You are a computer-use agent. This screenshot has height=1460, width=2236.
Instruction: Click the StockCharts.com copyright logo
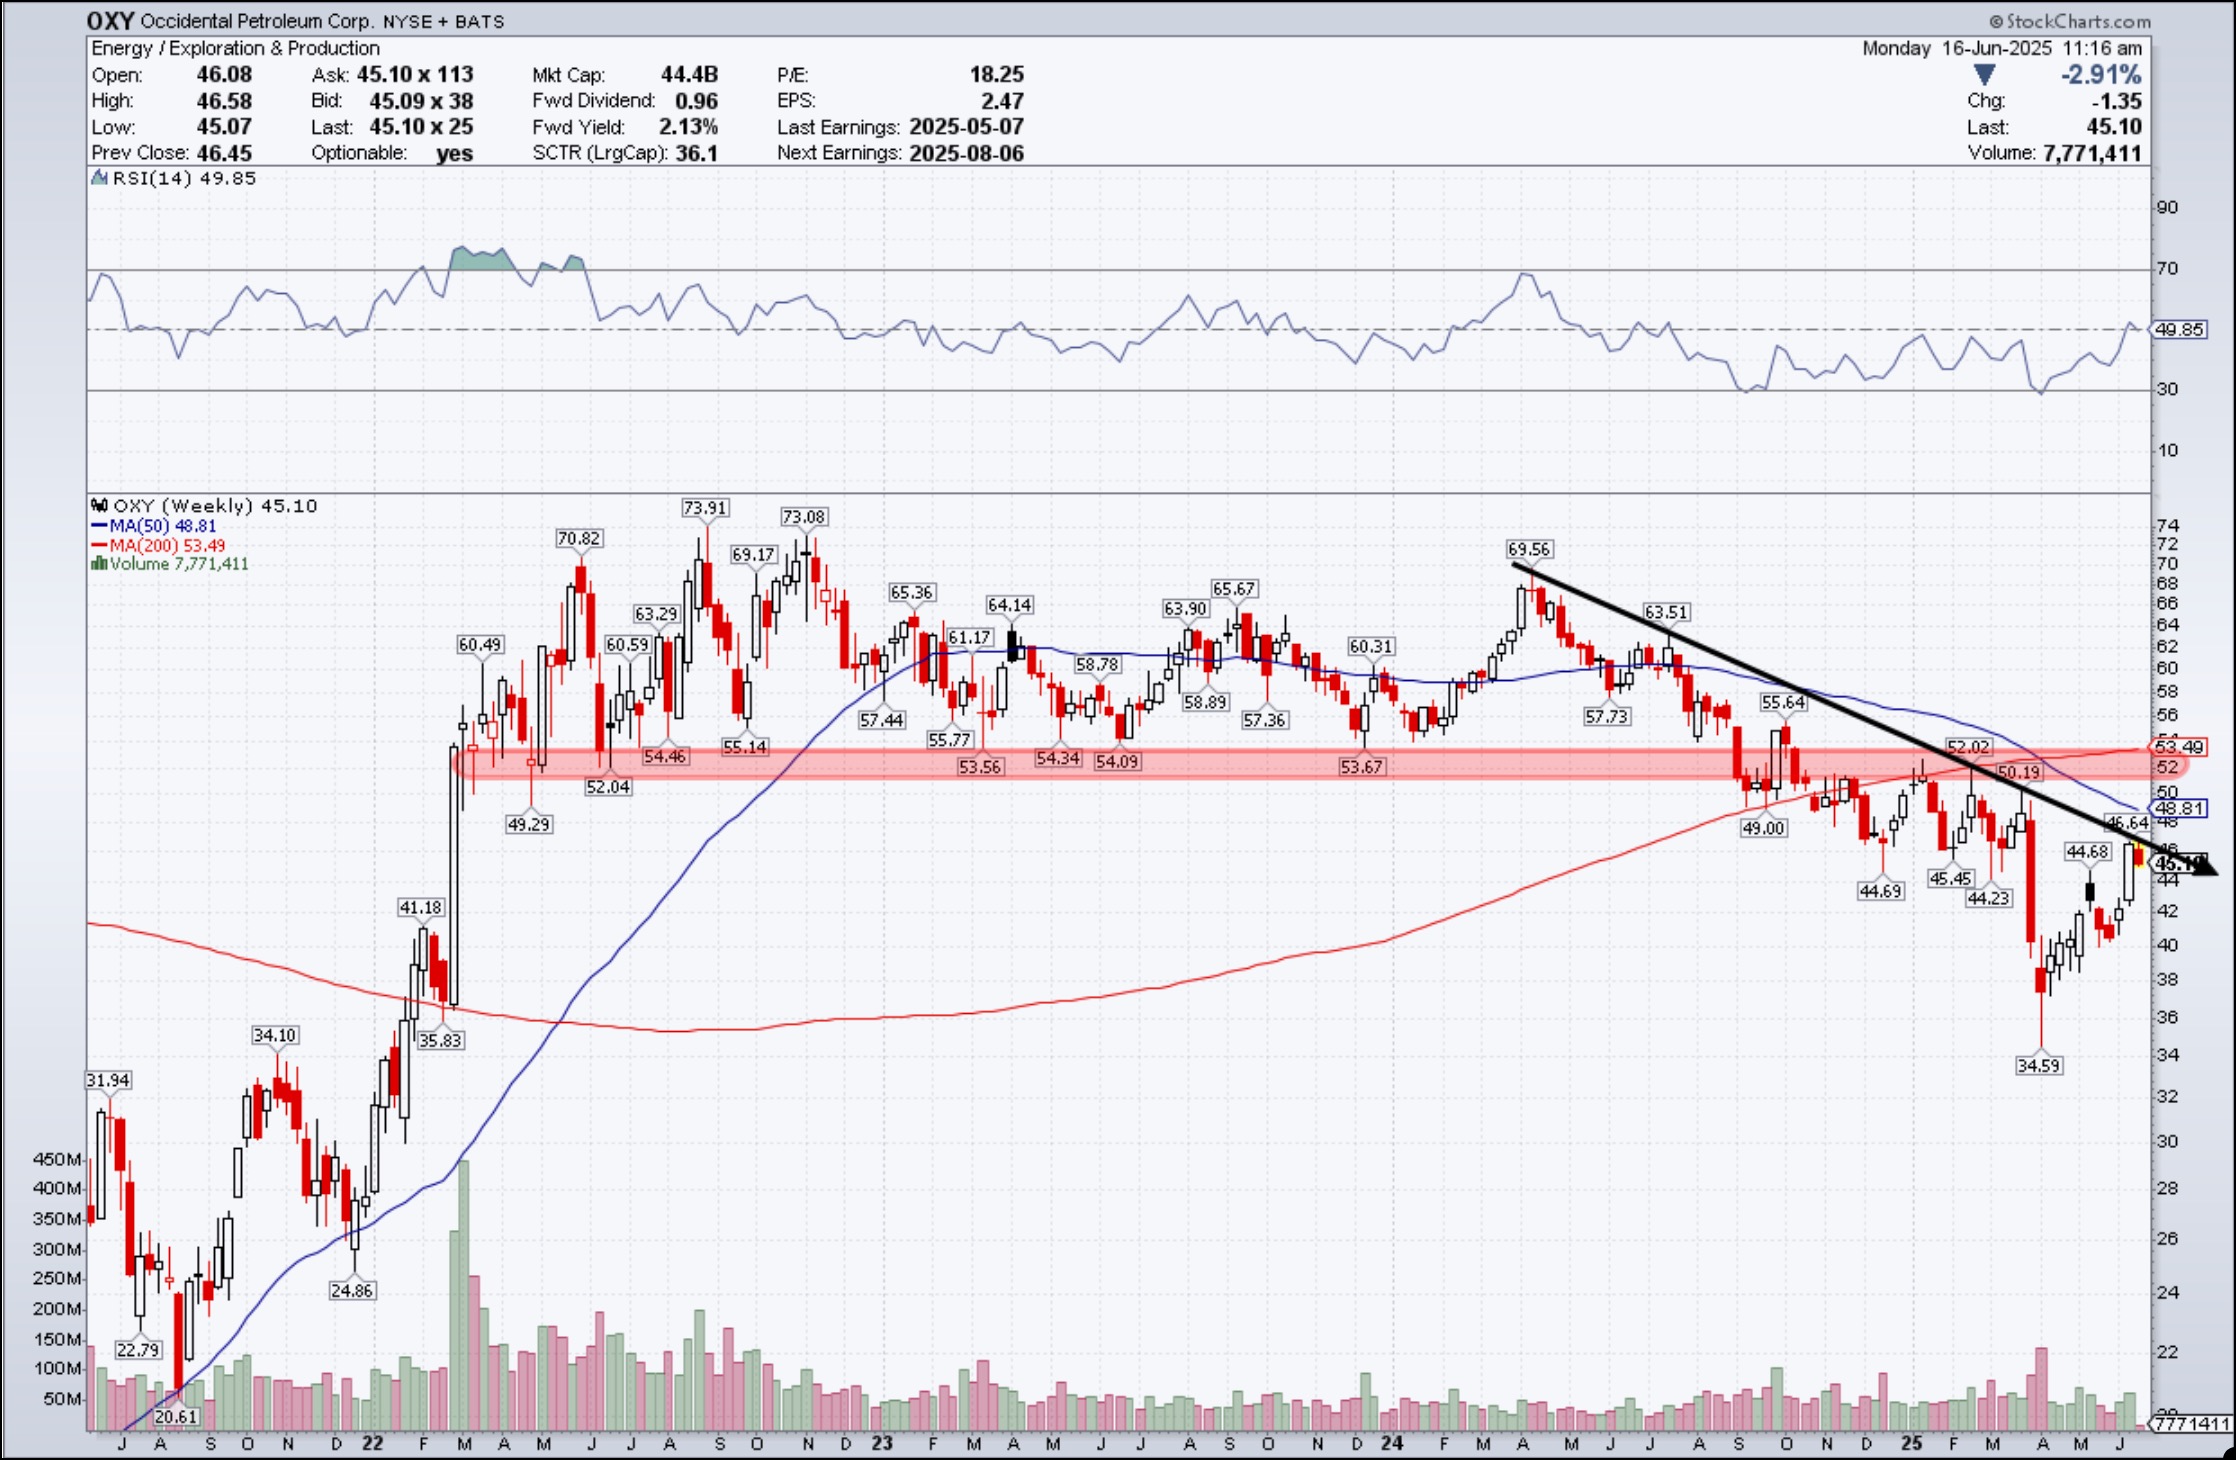click(x=2069, y=21)
